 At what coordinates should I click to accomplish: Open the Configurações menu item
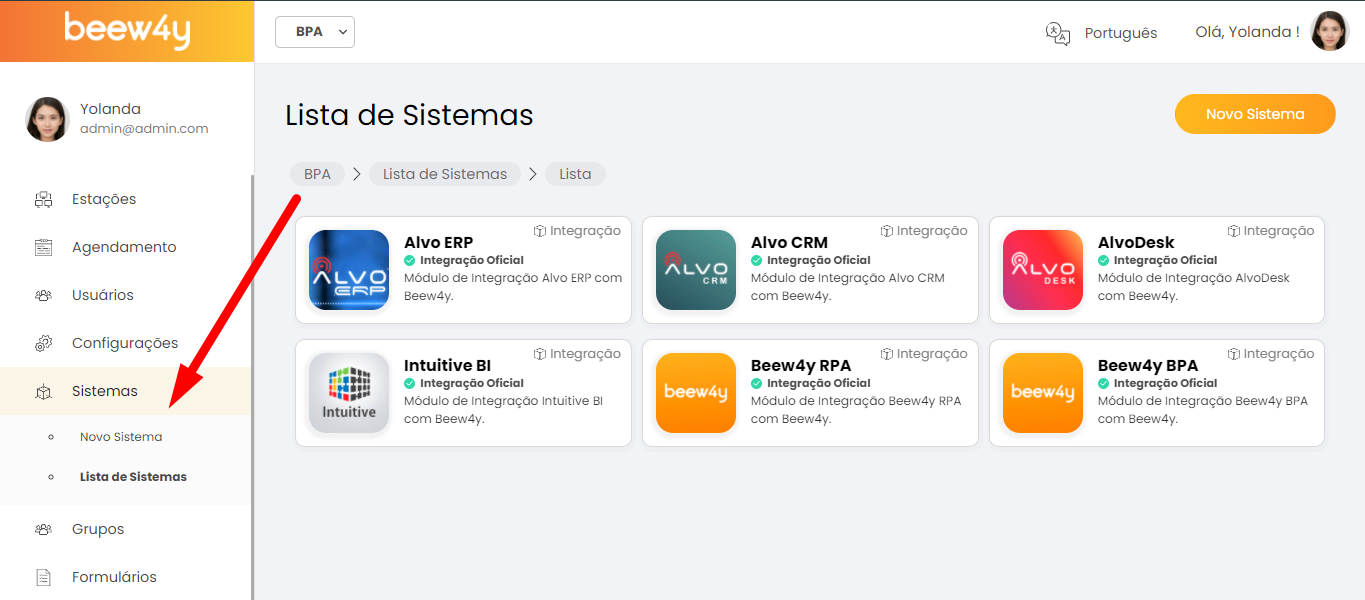126,343
